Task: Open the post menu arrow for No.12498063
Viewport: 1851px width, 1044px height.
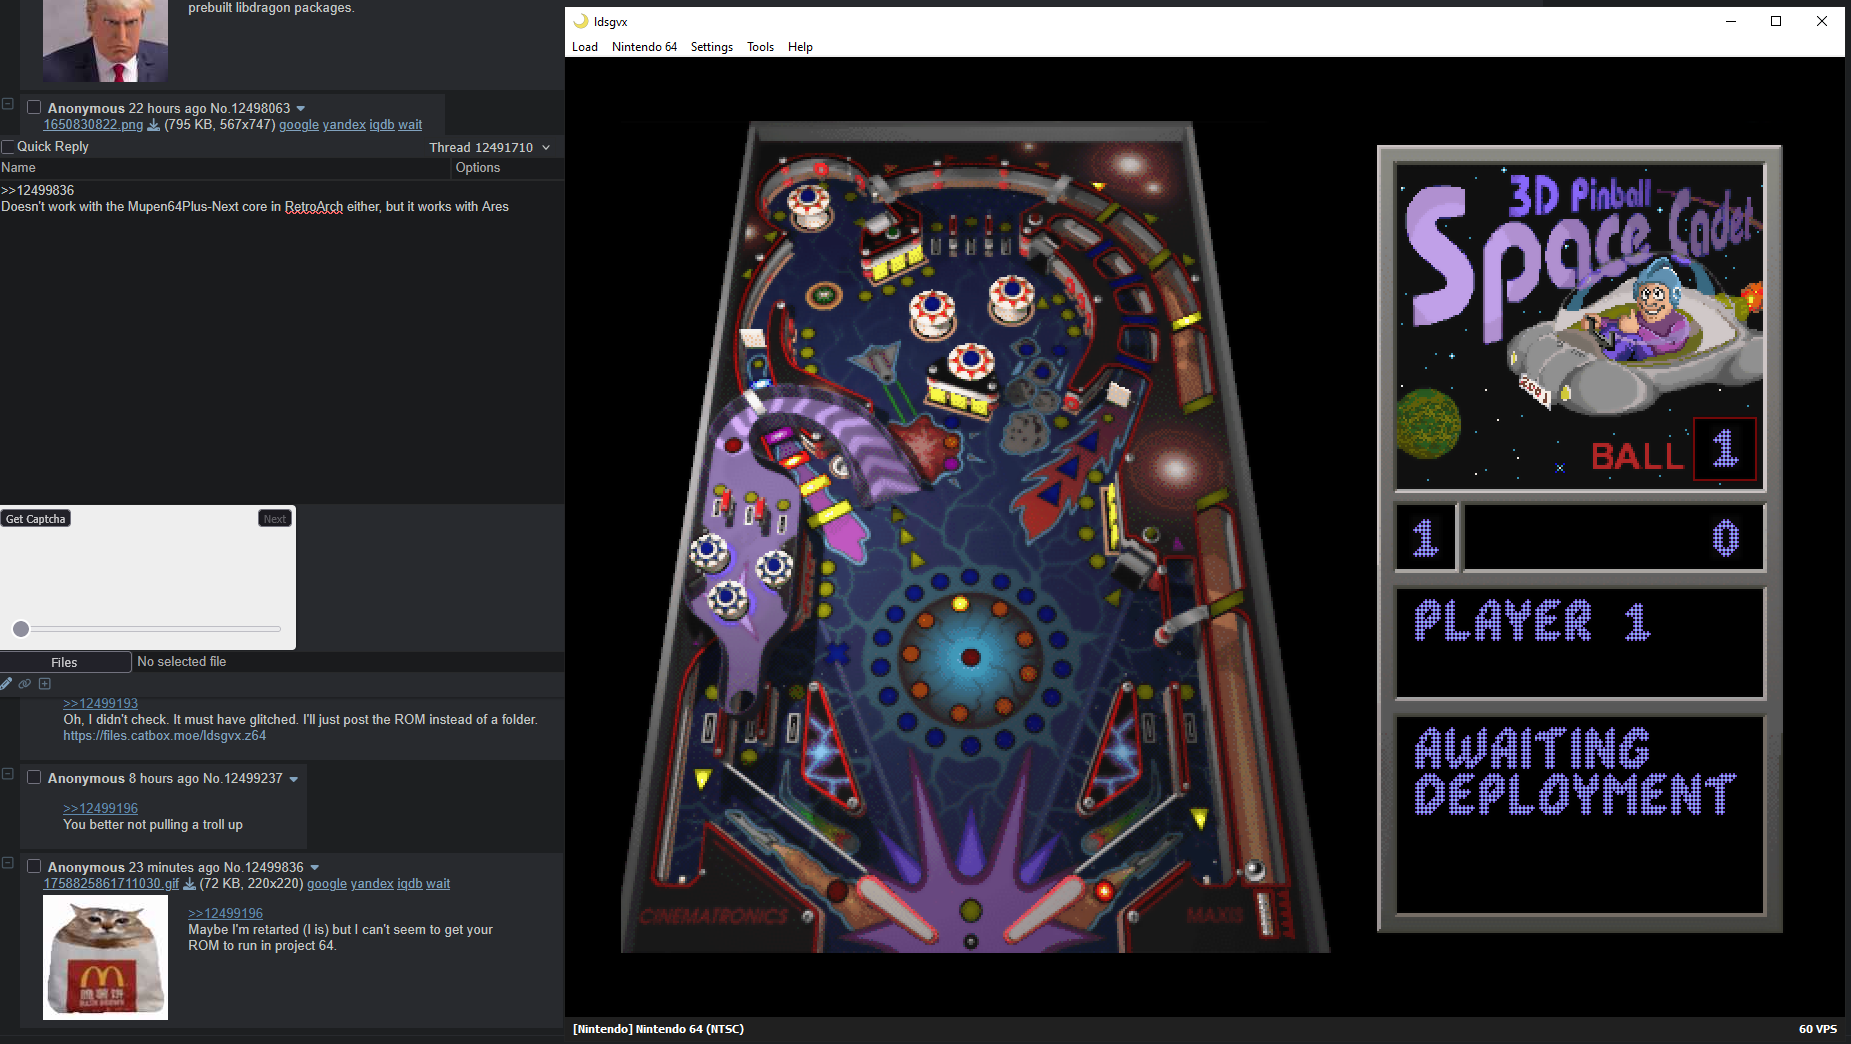Action: (301, 108)
